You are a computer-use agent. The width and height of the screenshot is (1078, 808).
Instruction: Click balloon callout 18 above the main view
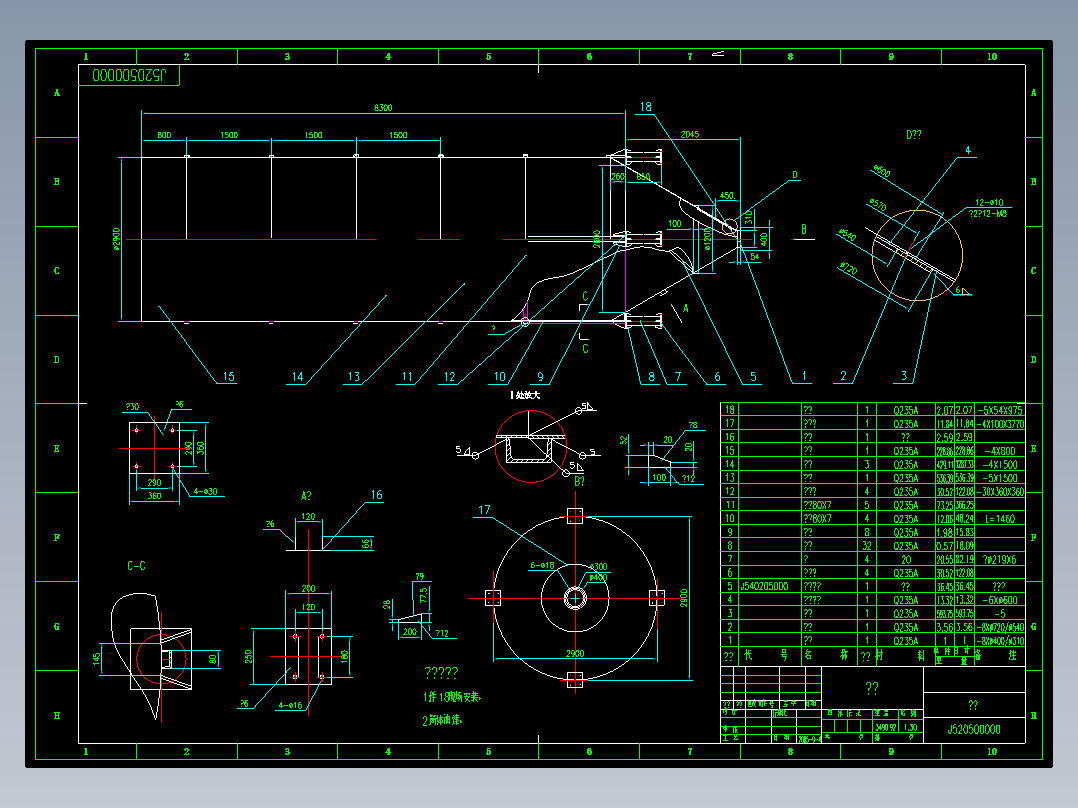click(x=646, y=107)
